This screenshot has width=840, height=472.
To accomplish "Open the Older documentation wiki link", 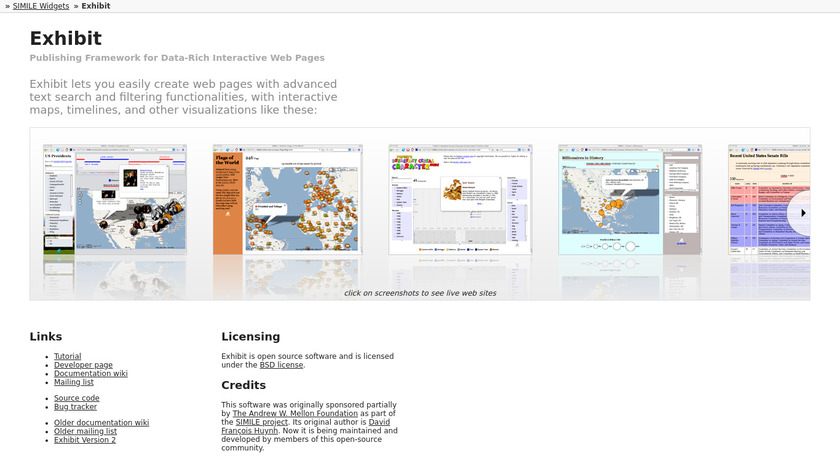I will tap(101, 423).
